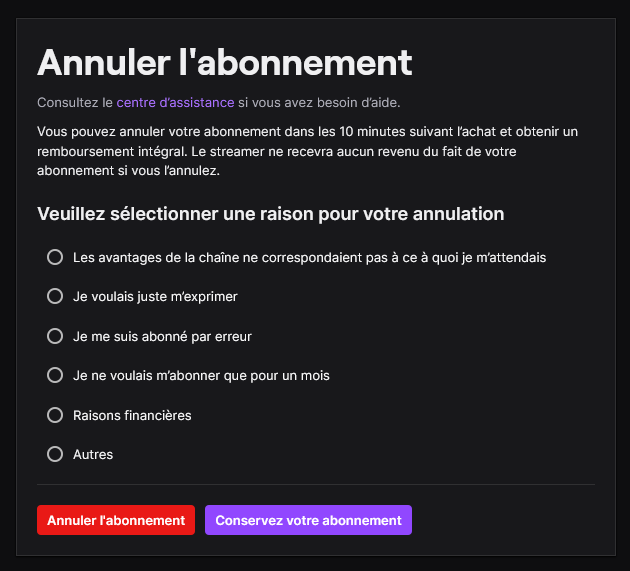630x571 pixels.
Task: Pick the "abonné par erreur" radio circle
Action: tap(56, 336)
